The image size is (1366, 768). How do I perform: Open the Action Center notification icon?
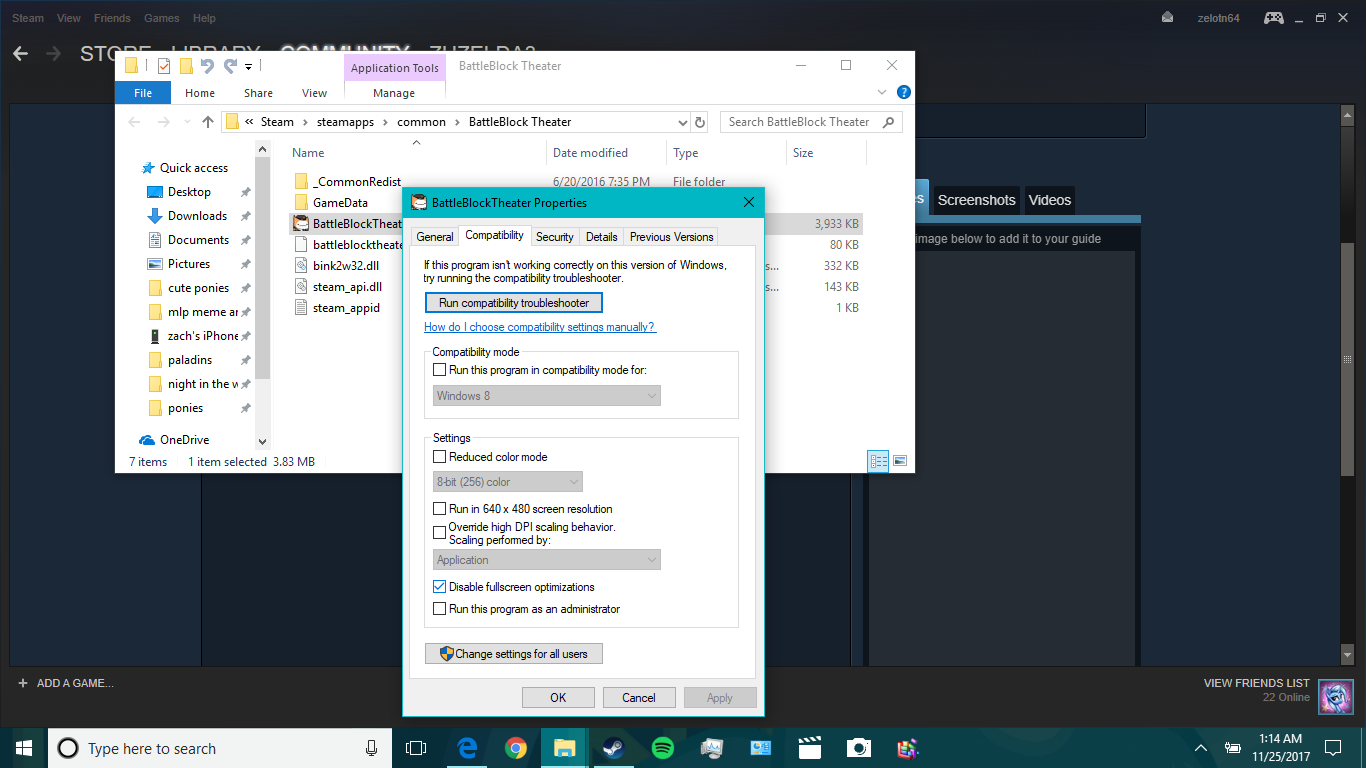click(x=1333, y=748)
